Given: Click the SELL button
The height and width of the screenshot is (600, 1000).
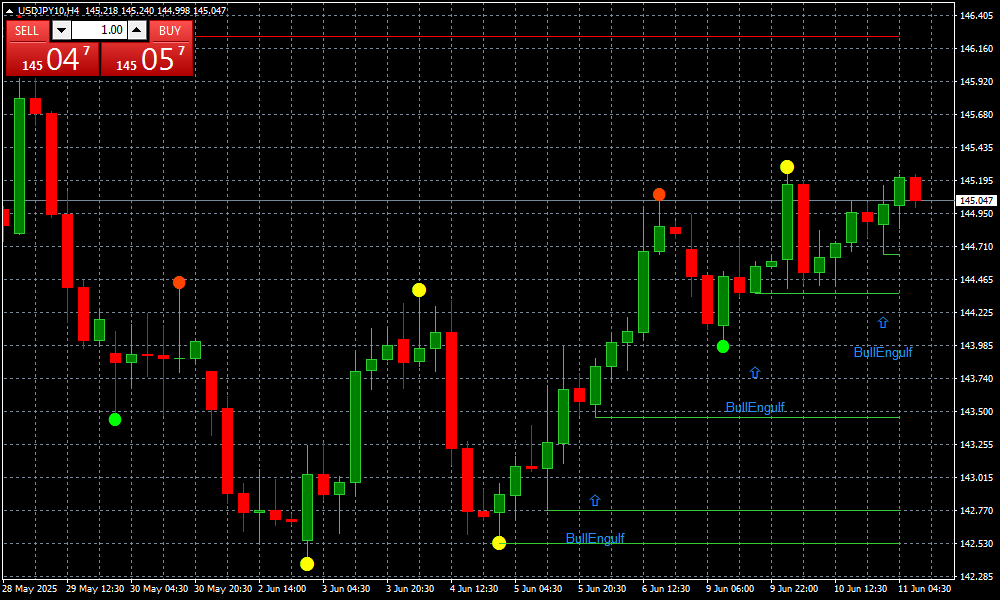Looking at the screenshot, I should click(x=27, y=30).
